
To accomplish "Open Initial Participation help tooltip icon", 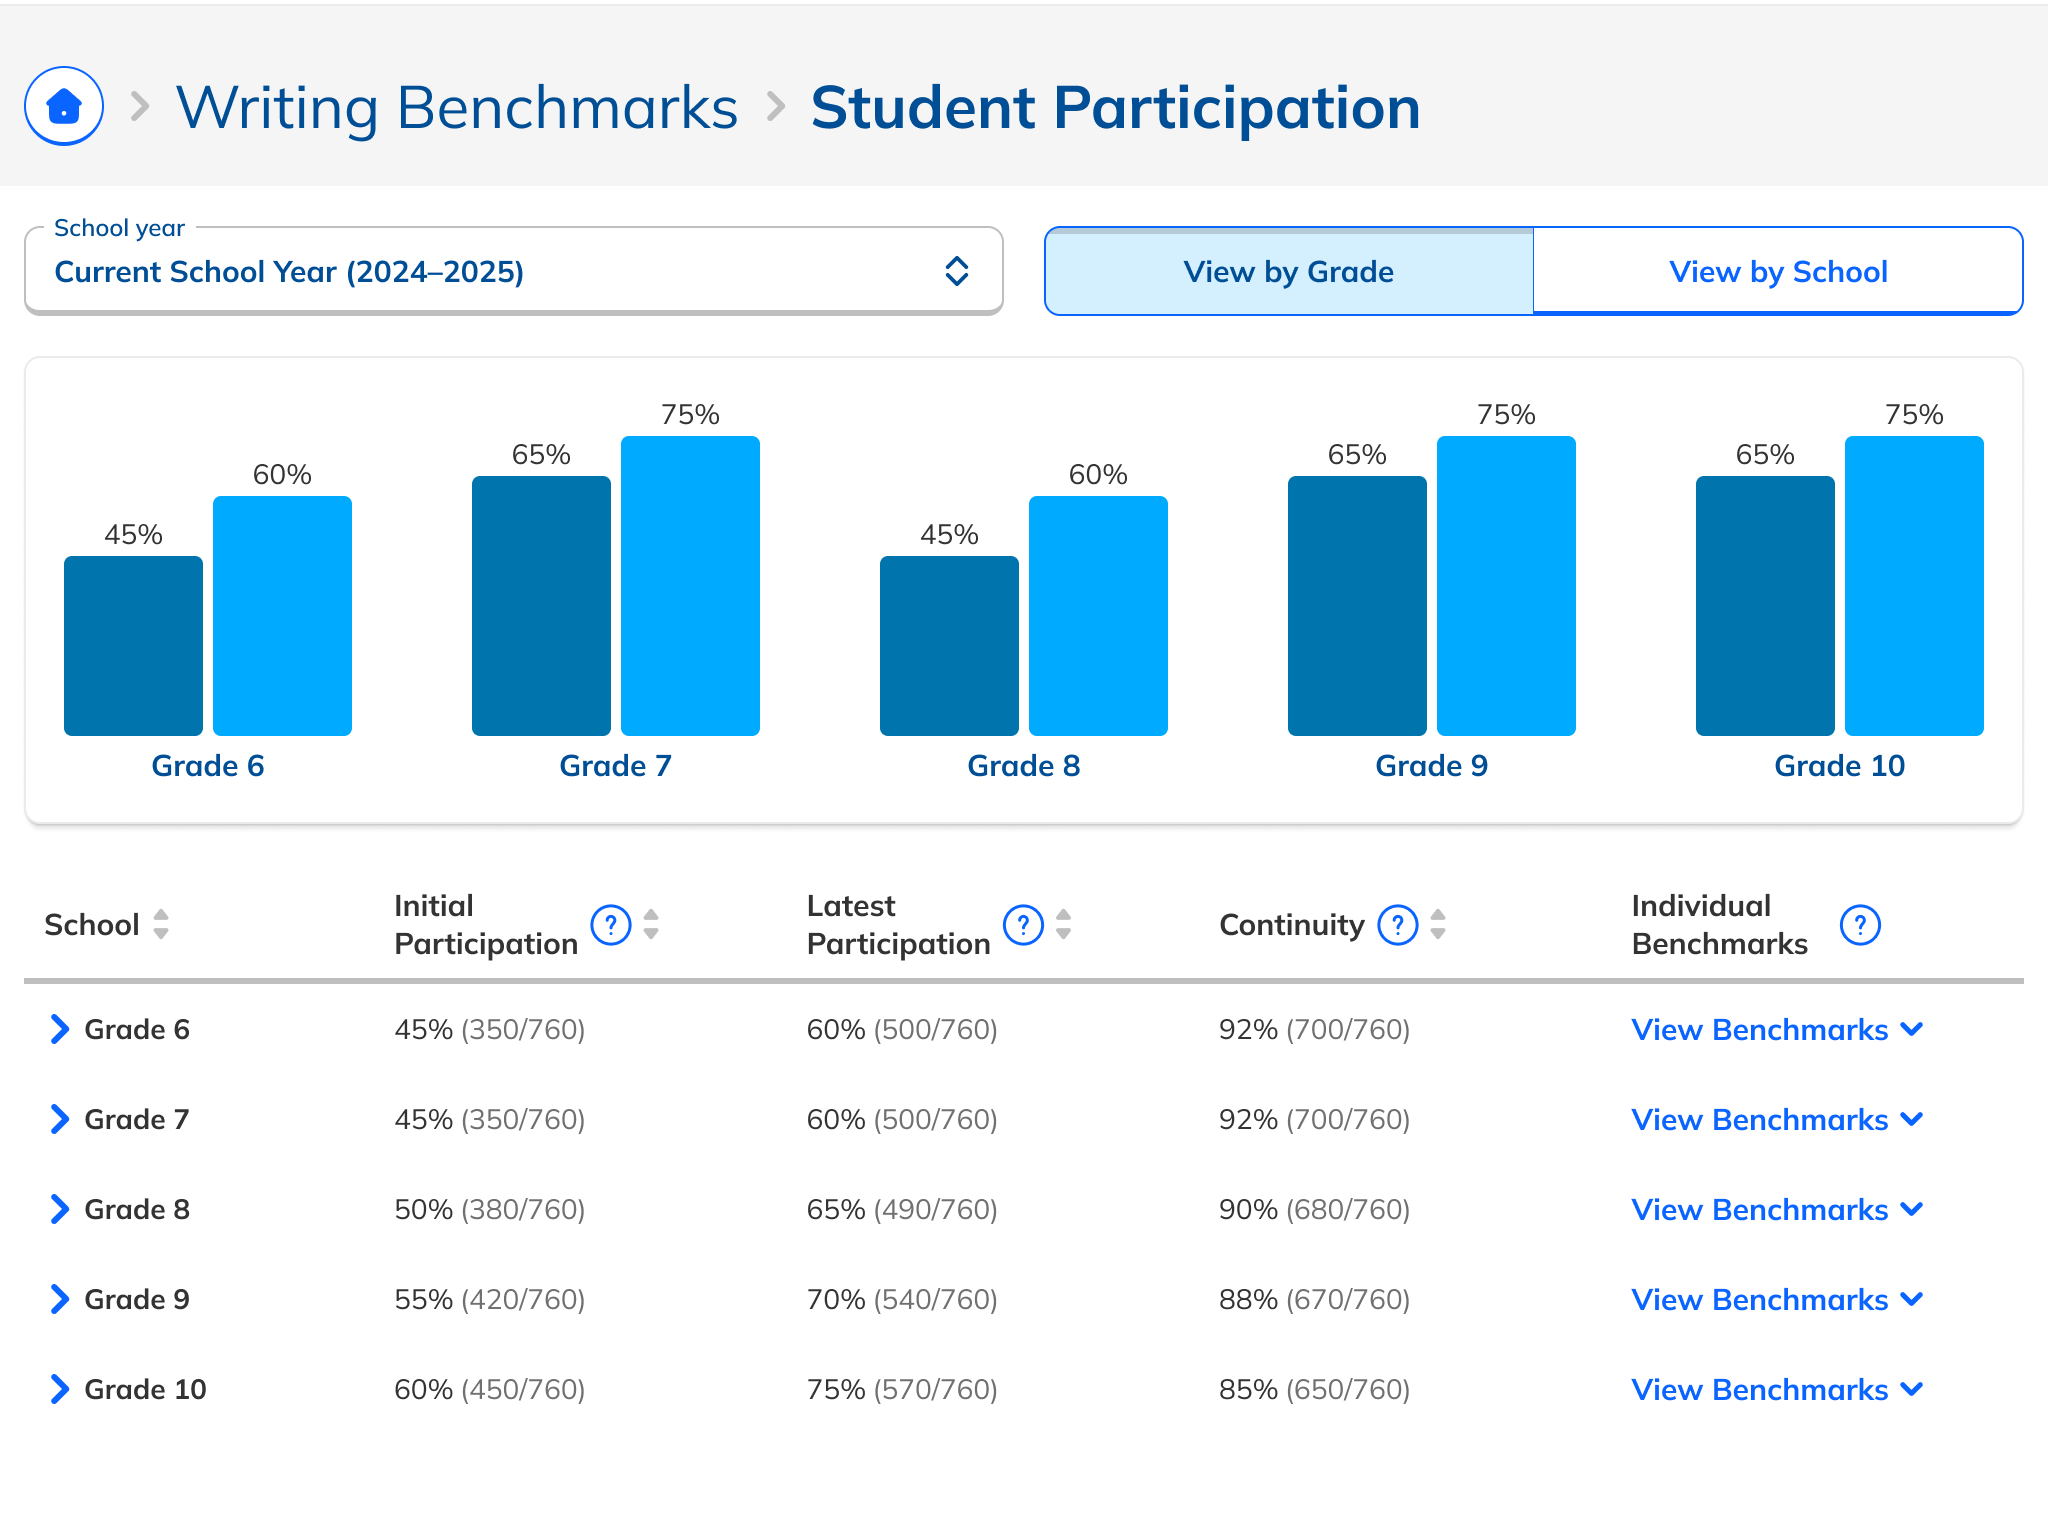I will [x=610, y=925].
